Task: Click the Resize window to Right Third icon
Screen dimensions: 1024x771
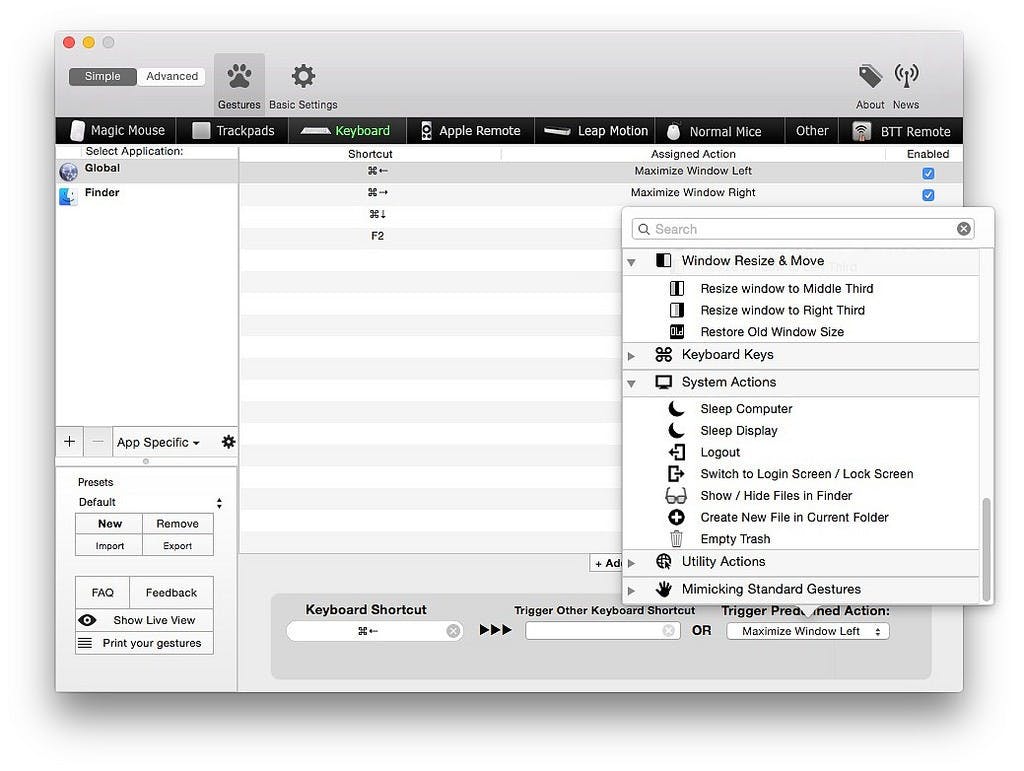Action: (677, 310)
